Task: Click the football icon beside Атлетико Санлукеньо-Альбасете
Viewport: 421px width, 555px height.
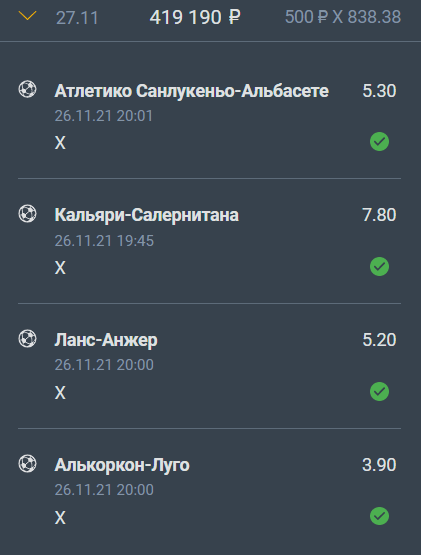Action: [27, 89]
